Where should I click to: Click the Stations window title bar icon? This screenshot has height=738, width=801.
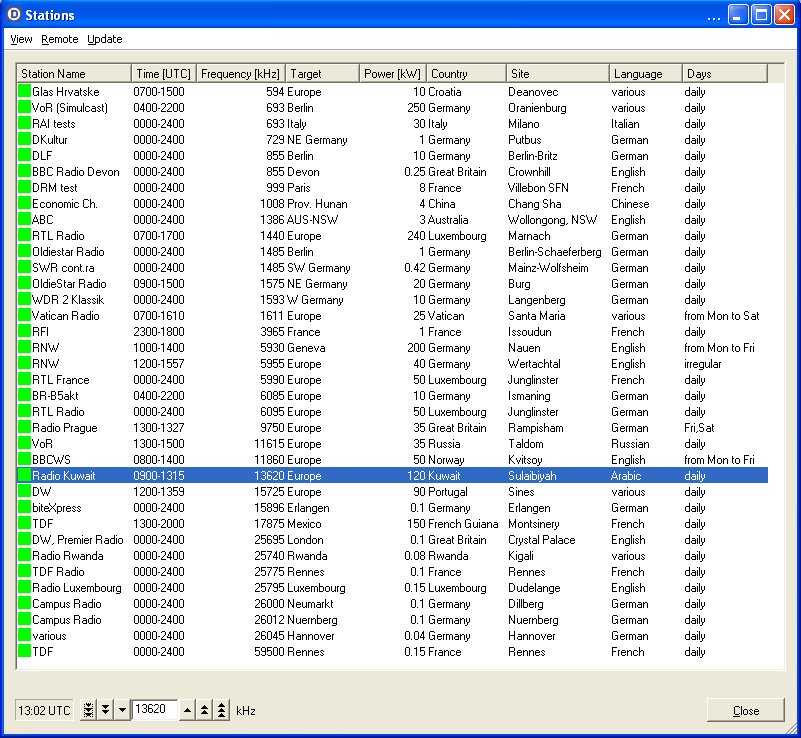pos(13,15)
